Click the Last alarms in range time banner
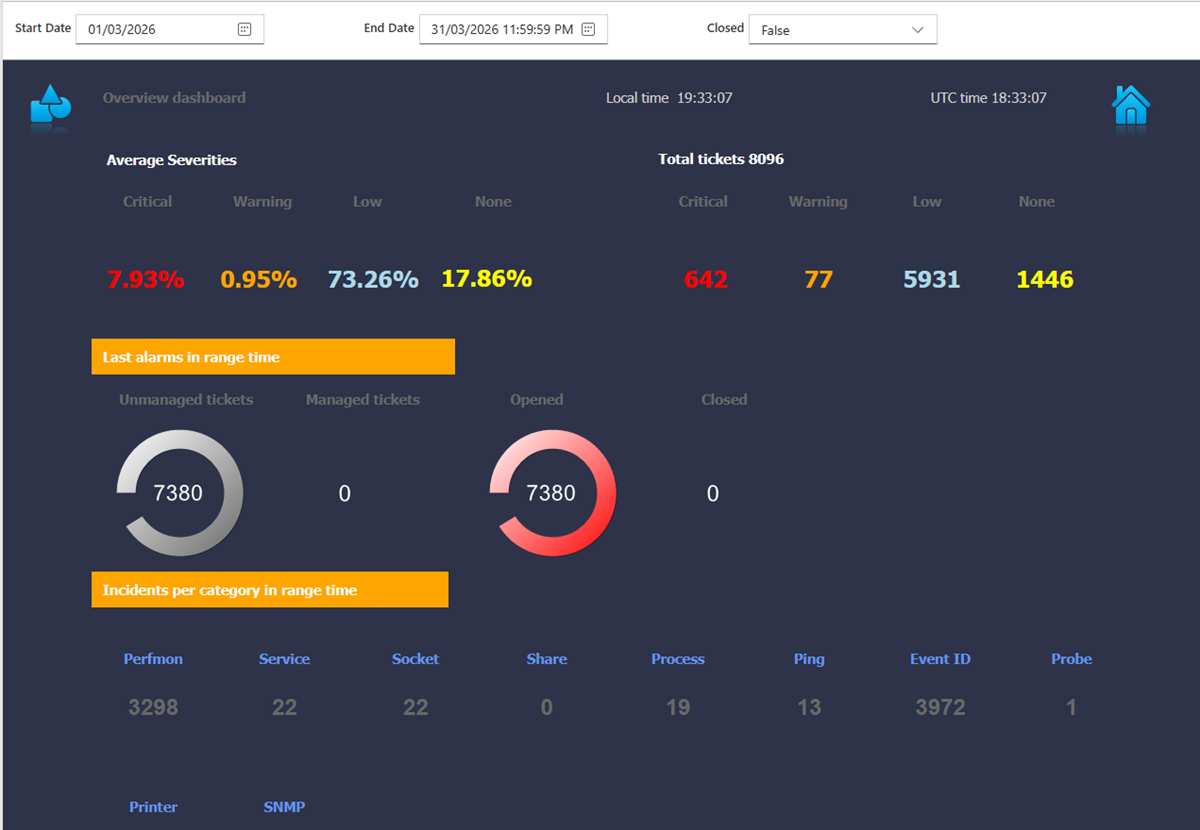The height and width of the screenshot is (830, 1200). point(273,357)
